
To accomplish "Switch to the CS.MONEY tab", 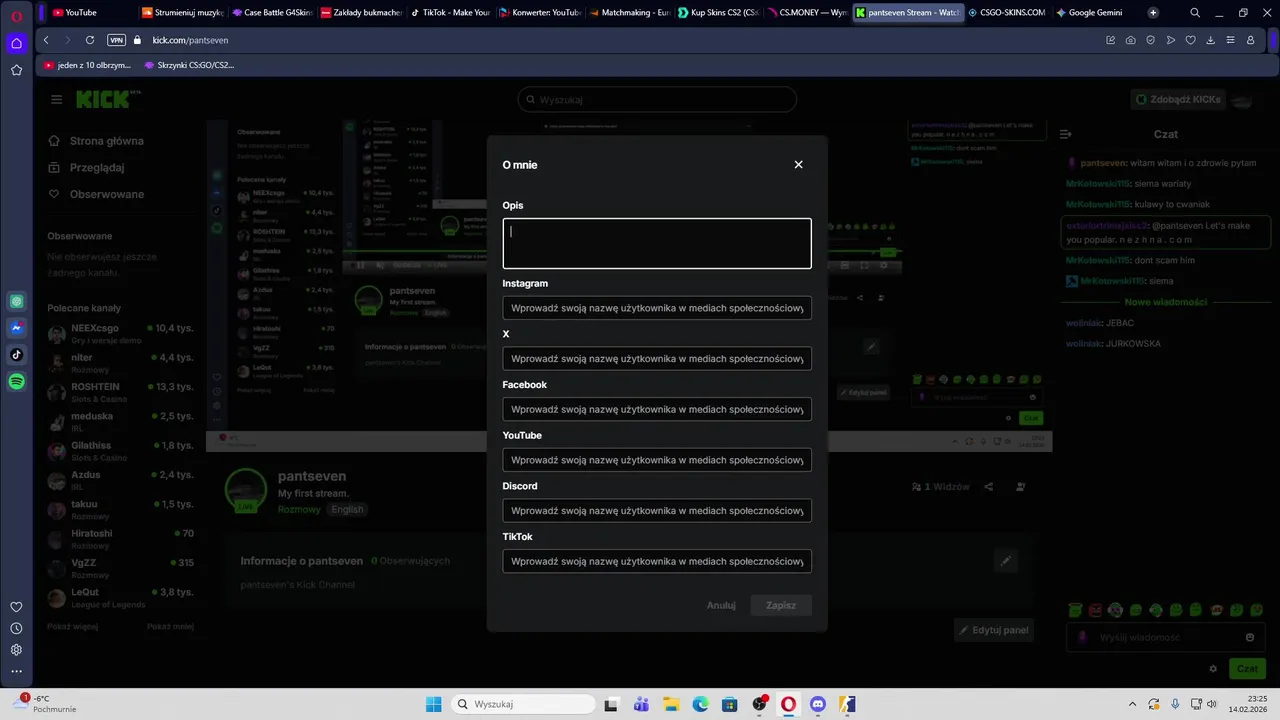I will tap(808, 13).
